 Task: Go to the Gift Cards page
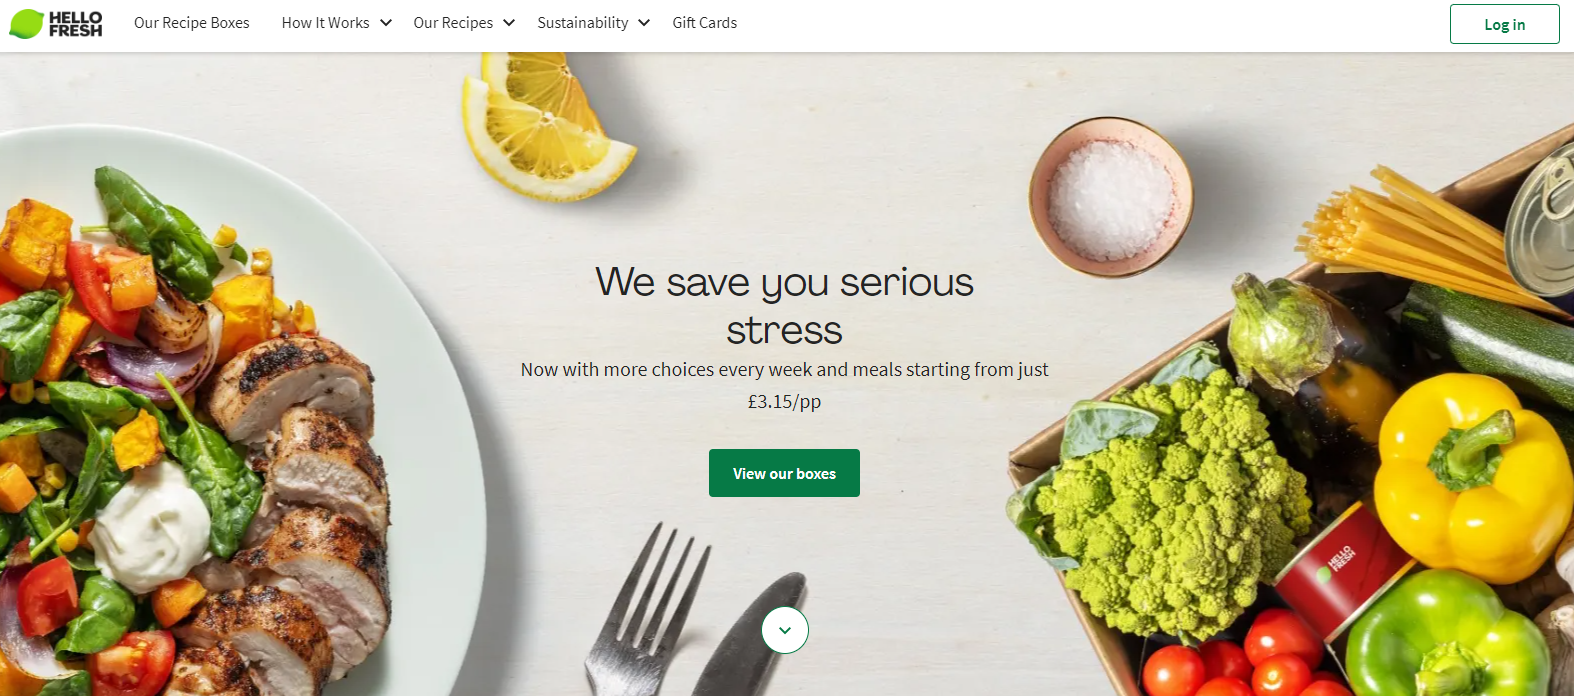coord(705,23)
